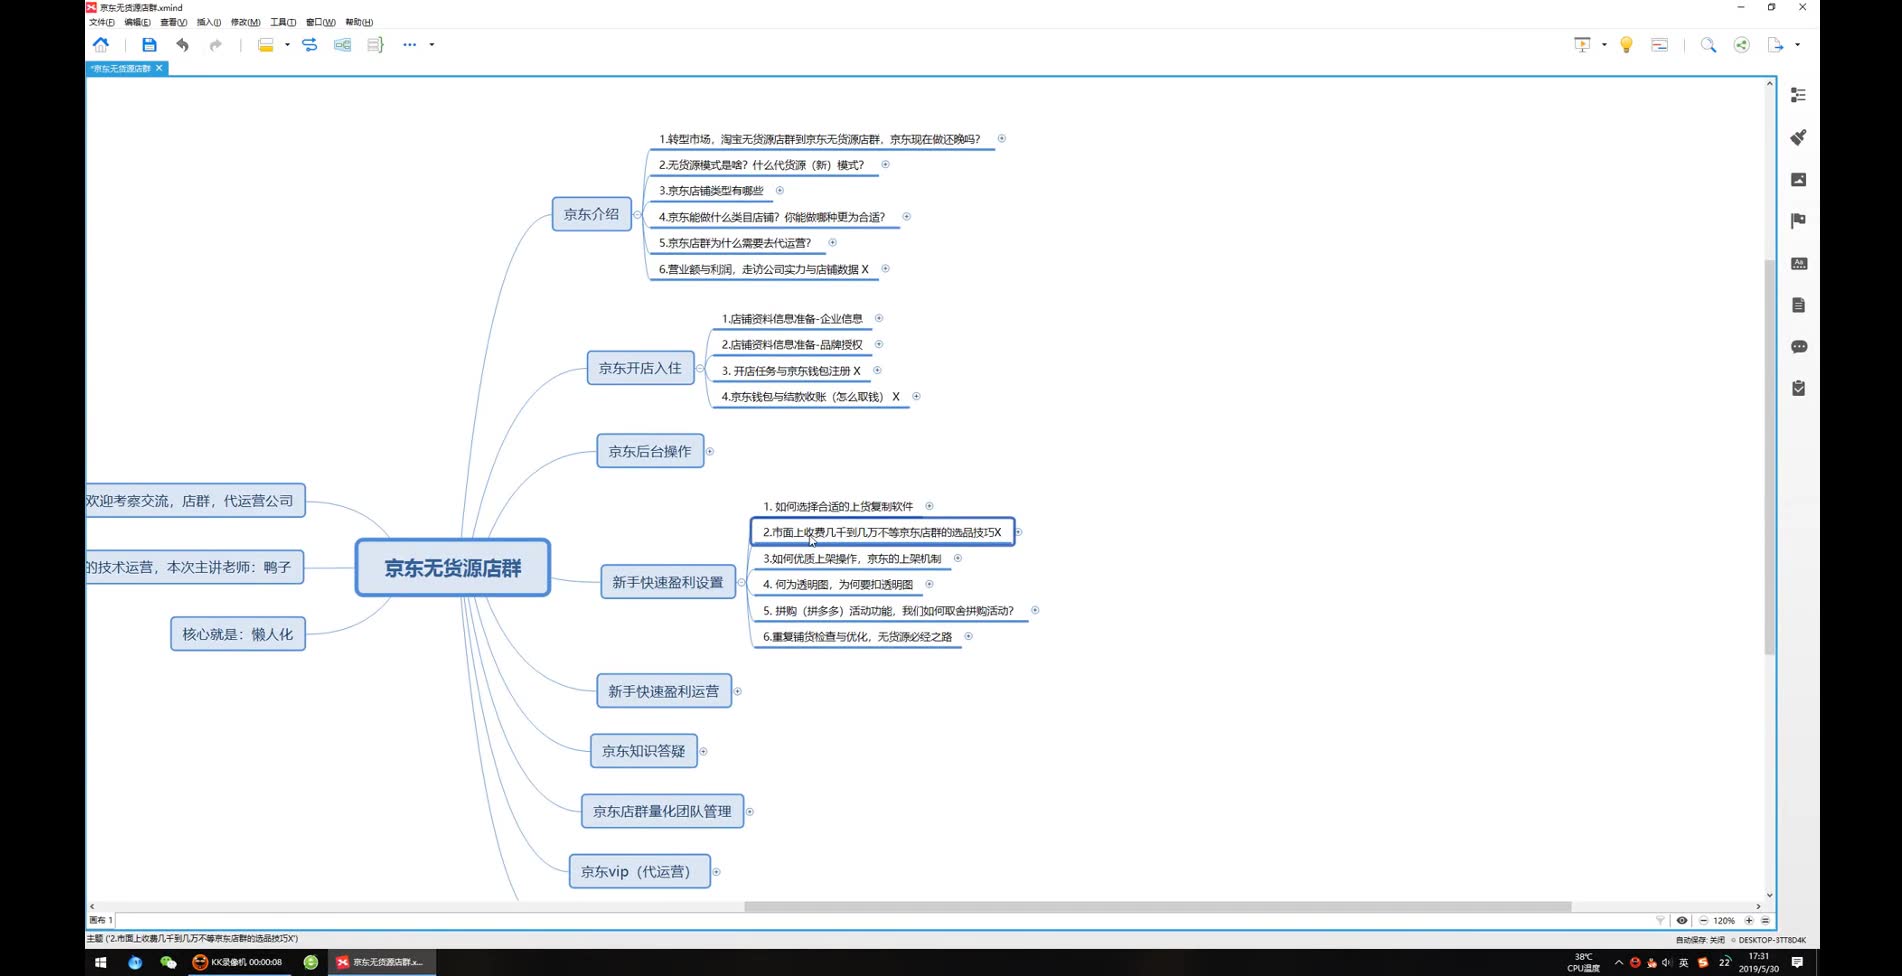Click the actual-size zoom icon after the plus
This screenshot has height=976, width=1902.
point(1765,920)
